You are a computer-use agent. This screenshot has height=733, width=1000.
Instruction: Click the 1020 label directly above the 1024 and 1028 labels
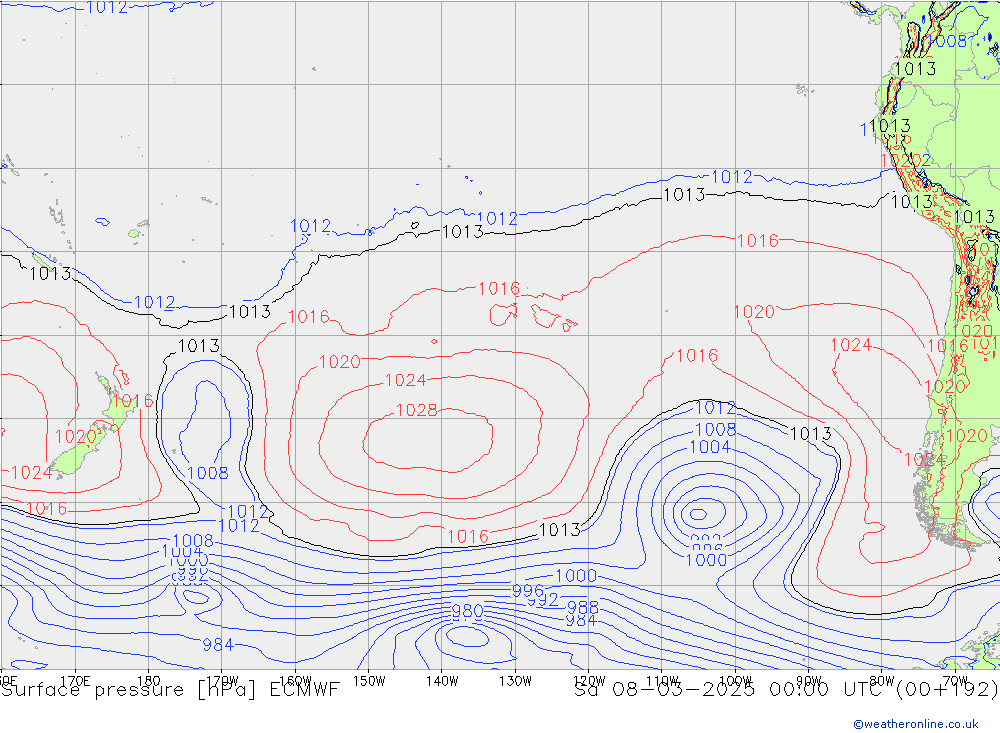pyautogui.click(x=340, y=362)
